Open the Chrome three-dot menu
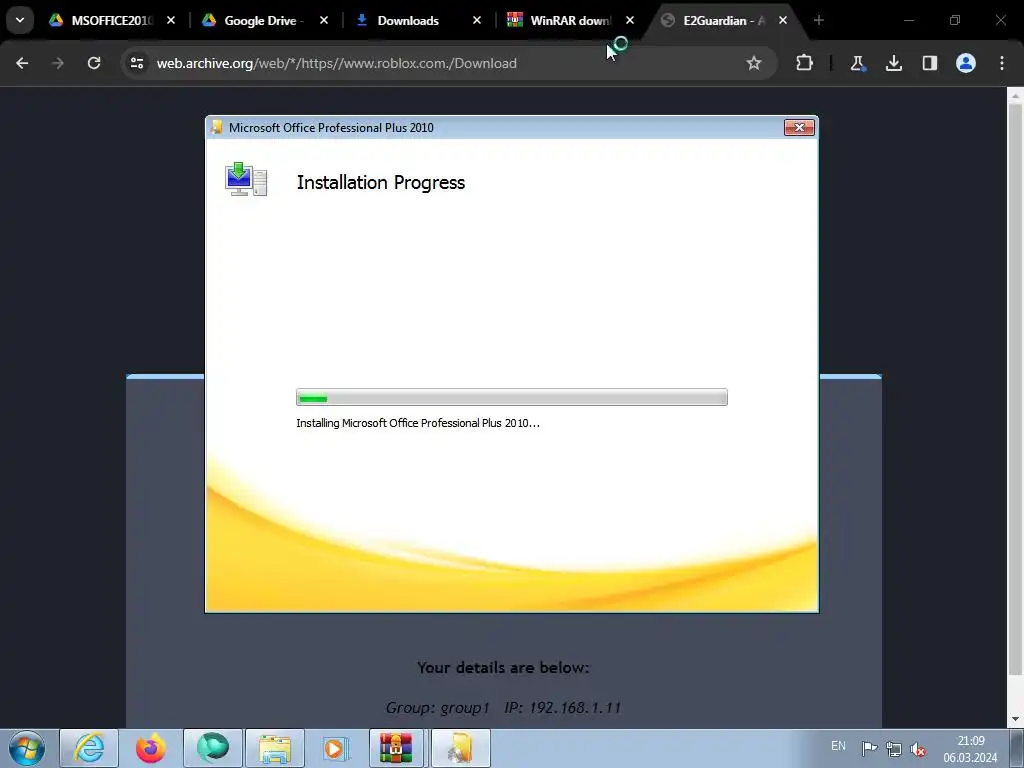The width and height of the screenshot is (1024, 768). (x=1002, y=63)
